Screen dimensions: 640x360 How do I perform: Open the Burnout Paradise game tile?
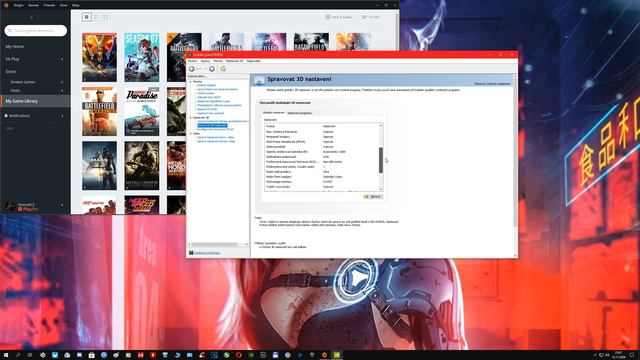click(x=142, y=111)
